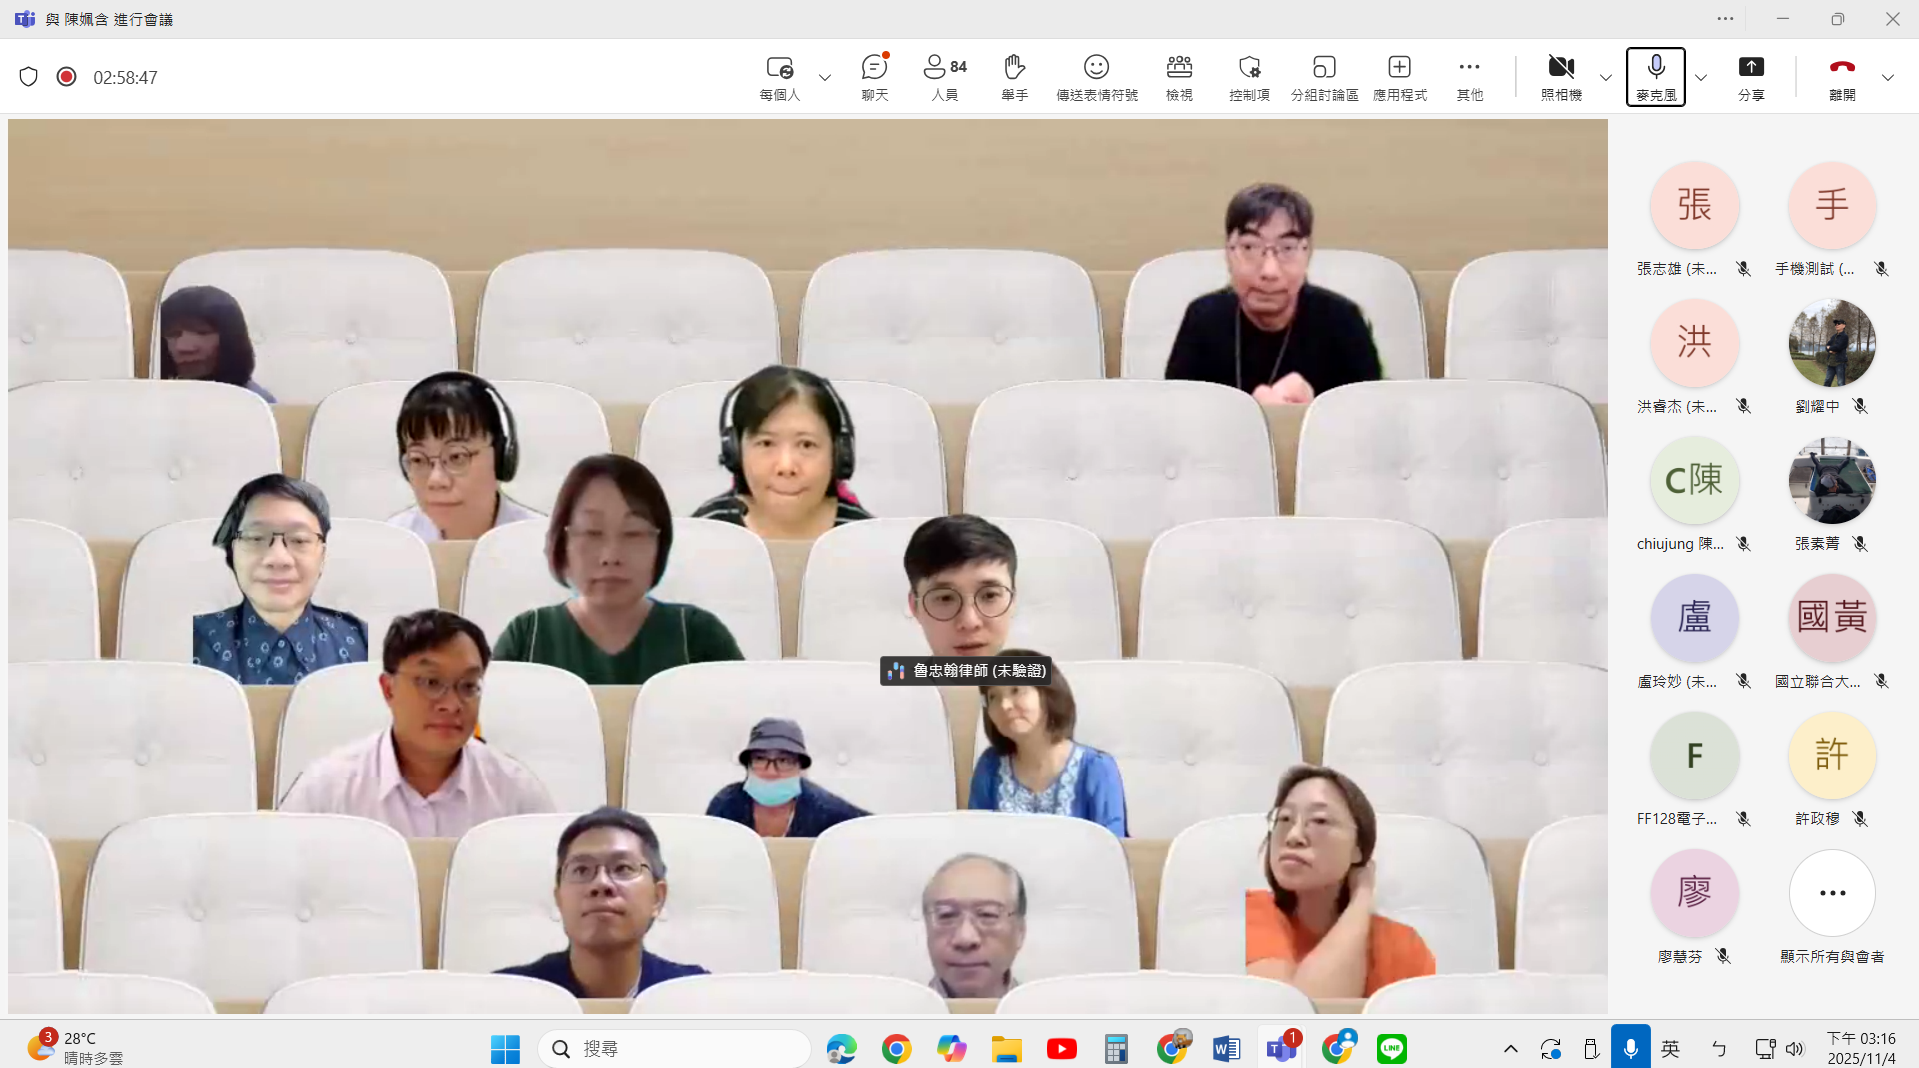Expand the camera options dropdown arrow
This screenshot has width=1919, height=1068.
point(1605,77)
